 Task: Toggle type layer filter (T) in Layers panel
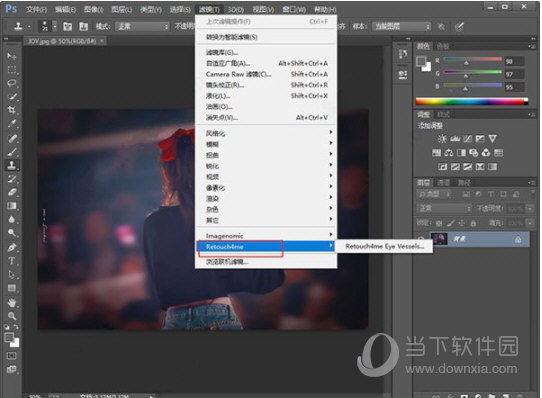tap(490, 194)
